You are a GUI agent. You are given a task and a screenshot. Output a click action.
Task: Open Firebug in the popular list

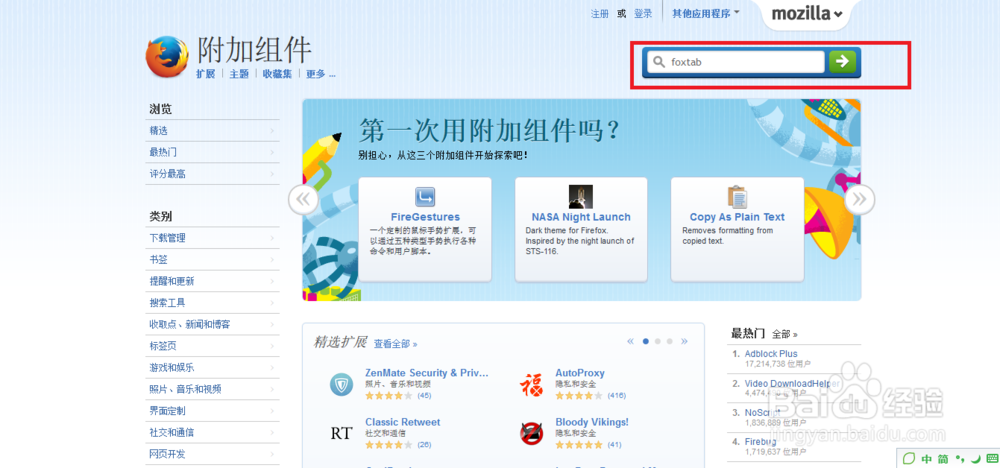760,441
